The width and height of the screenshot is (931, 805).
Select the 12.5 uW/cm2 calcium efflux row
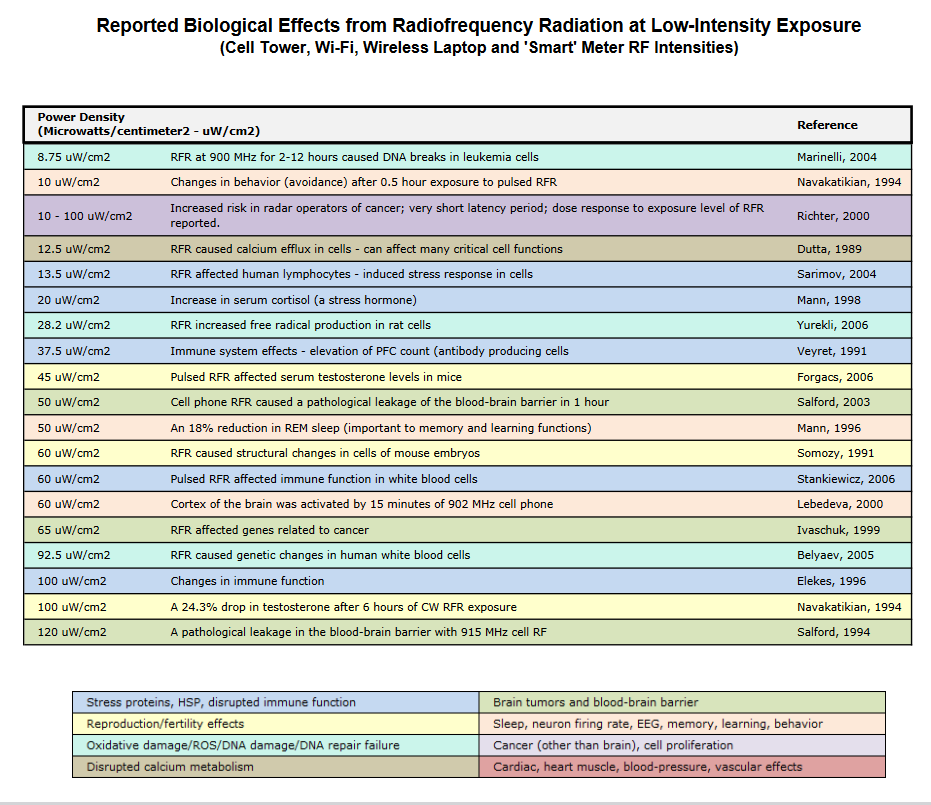click(x=366, y=249)
